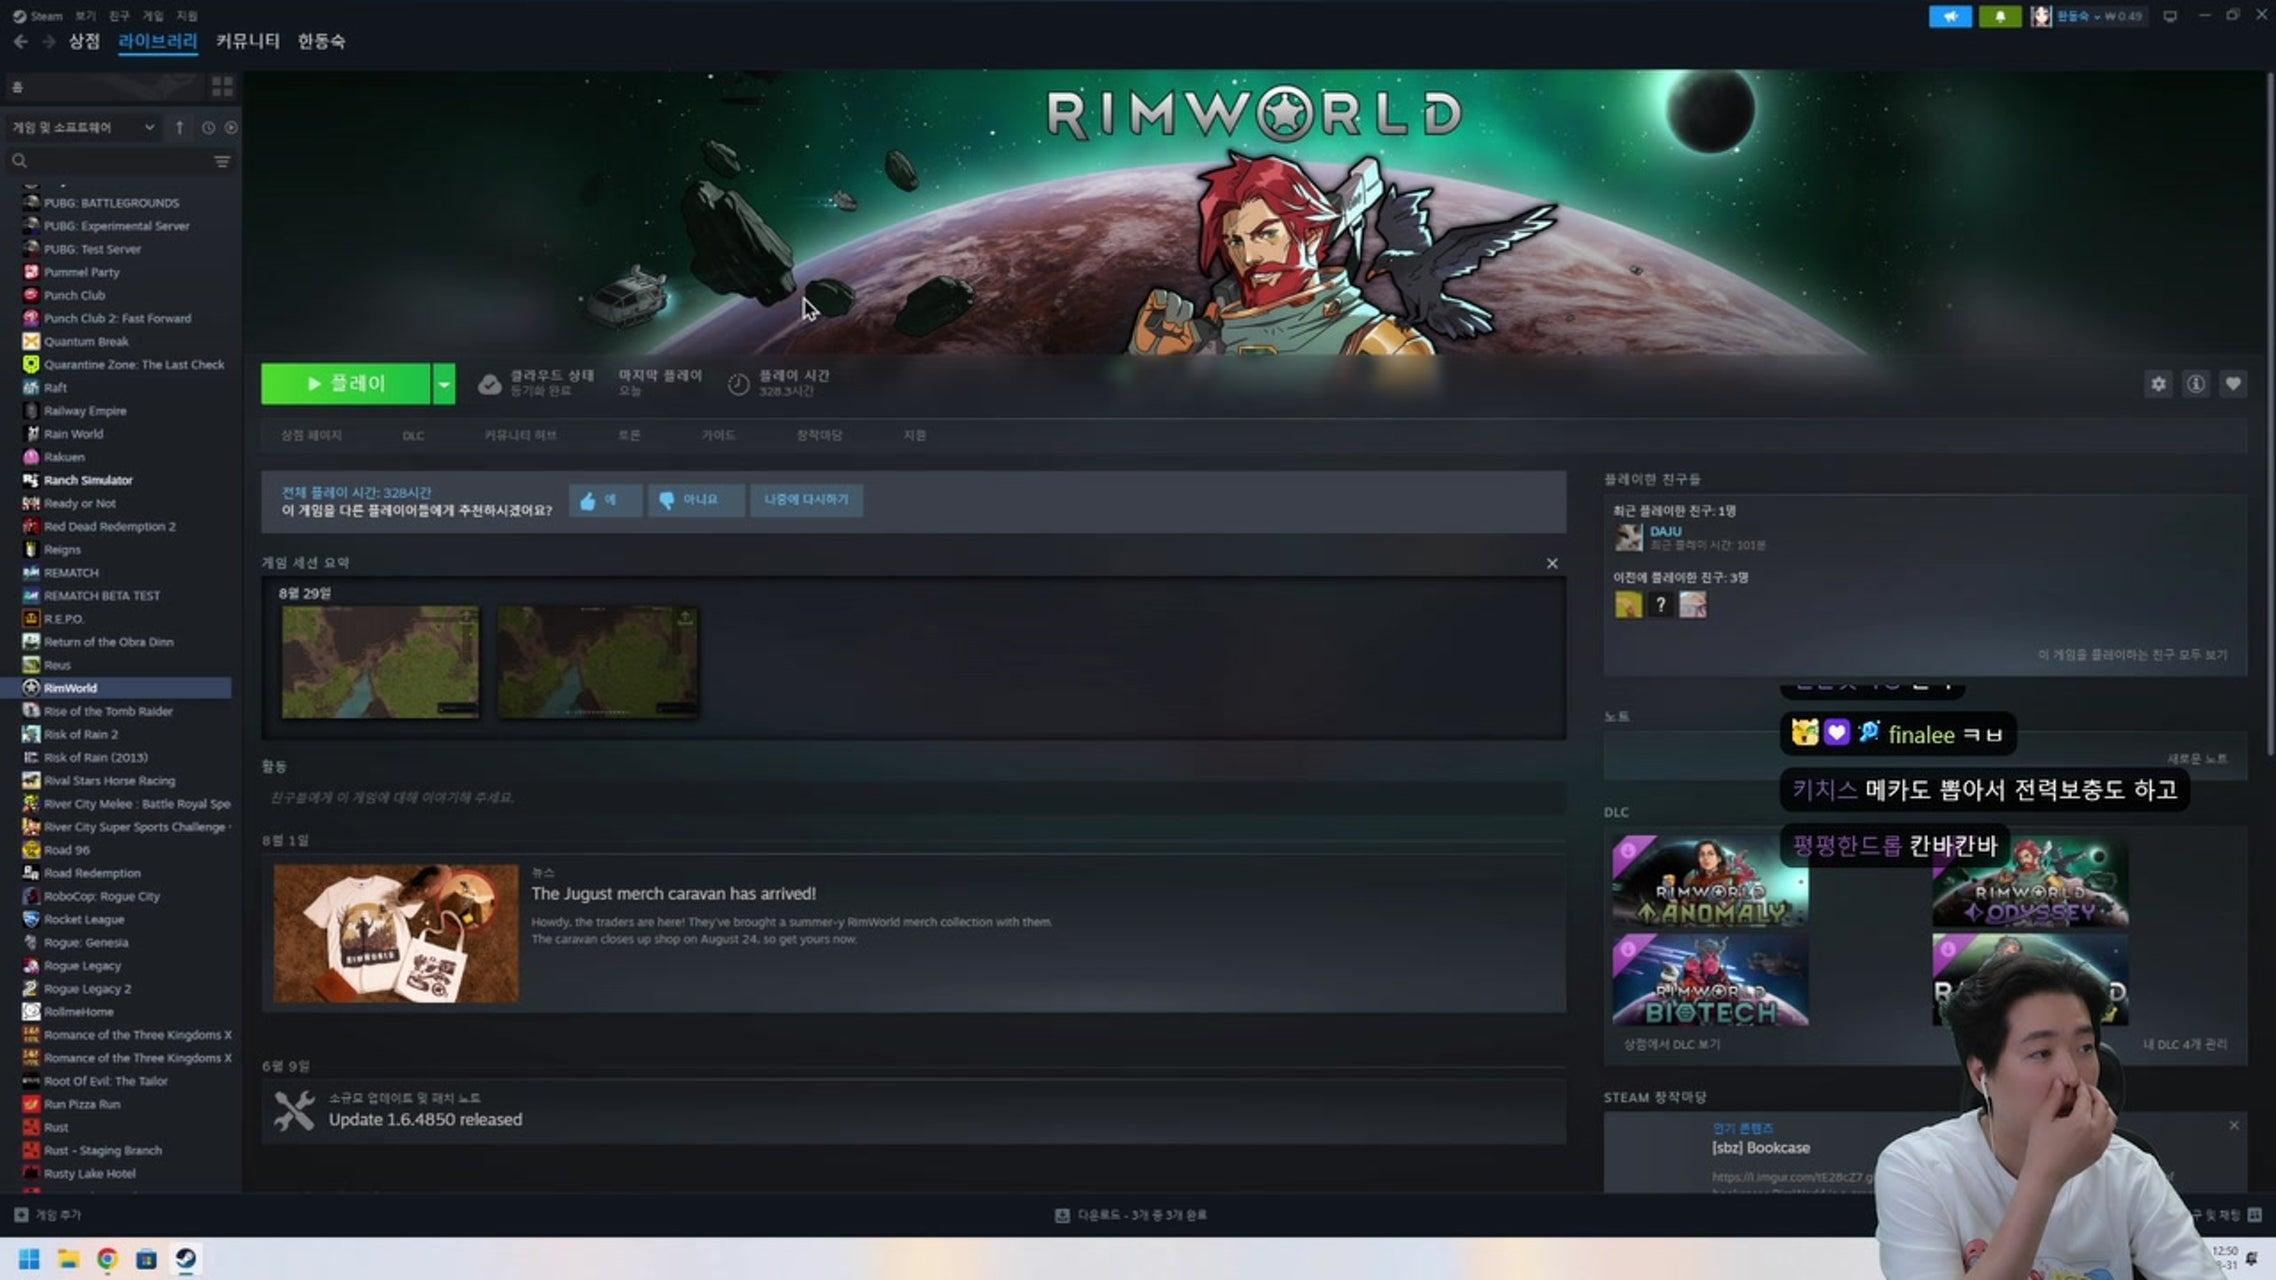Image resolution: width=2276 pixels, height=1280 pixels.
Task: Go back with the left arrow
Action: point(21,42)
